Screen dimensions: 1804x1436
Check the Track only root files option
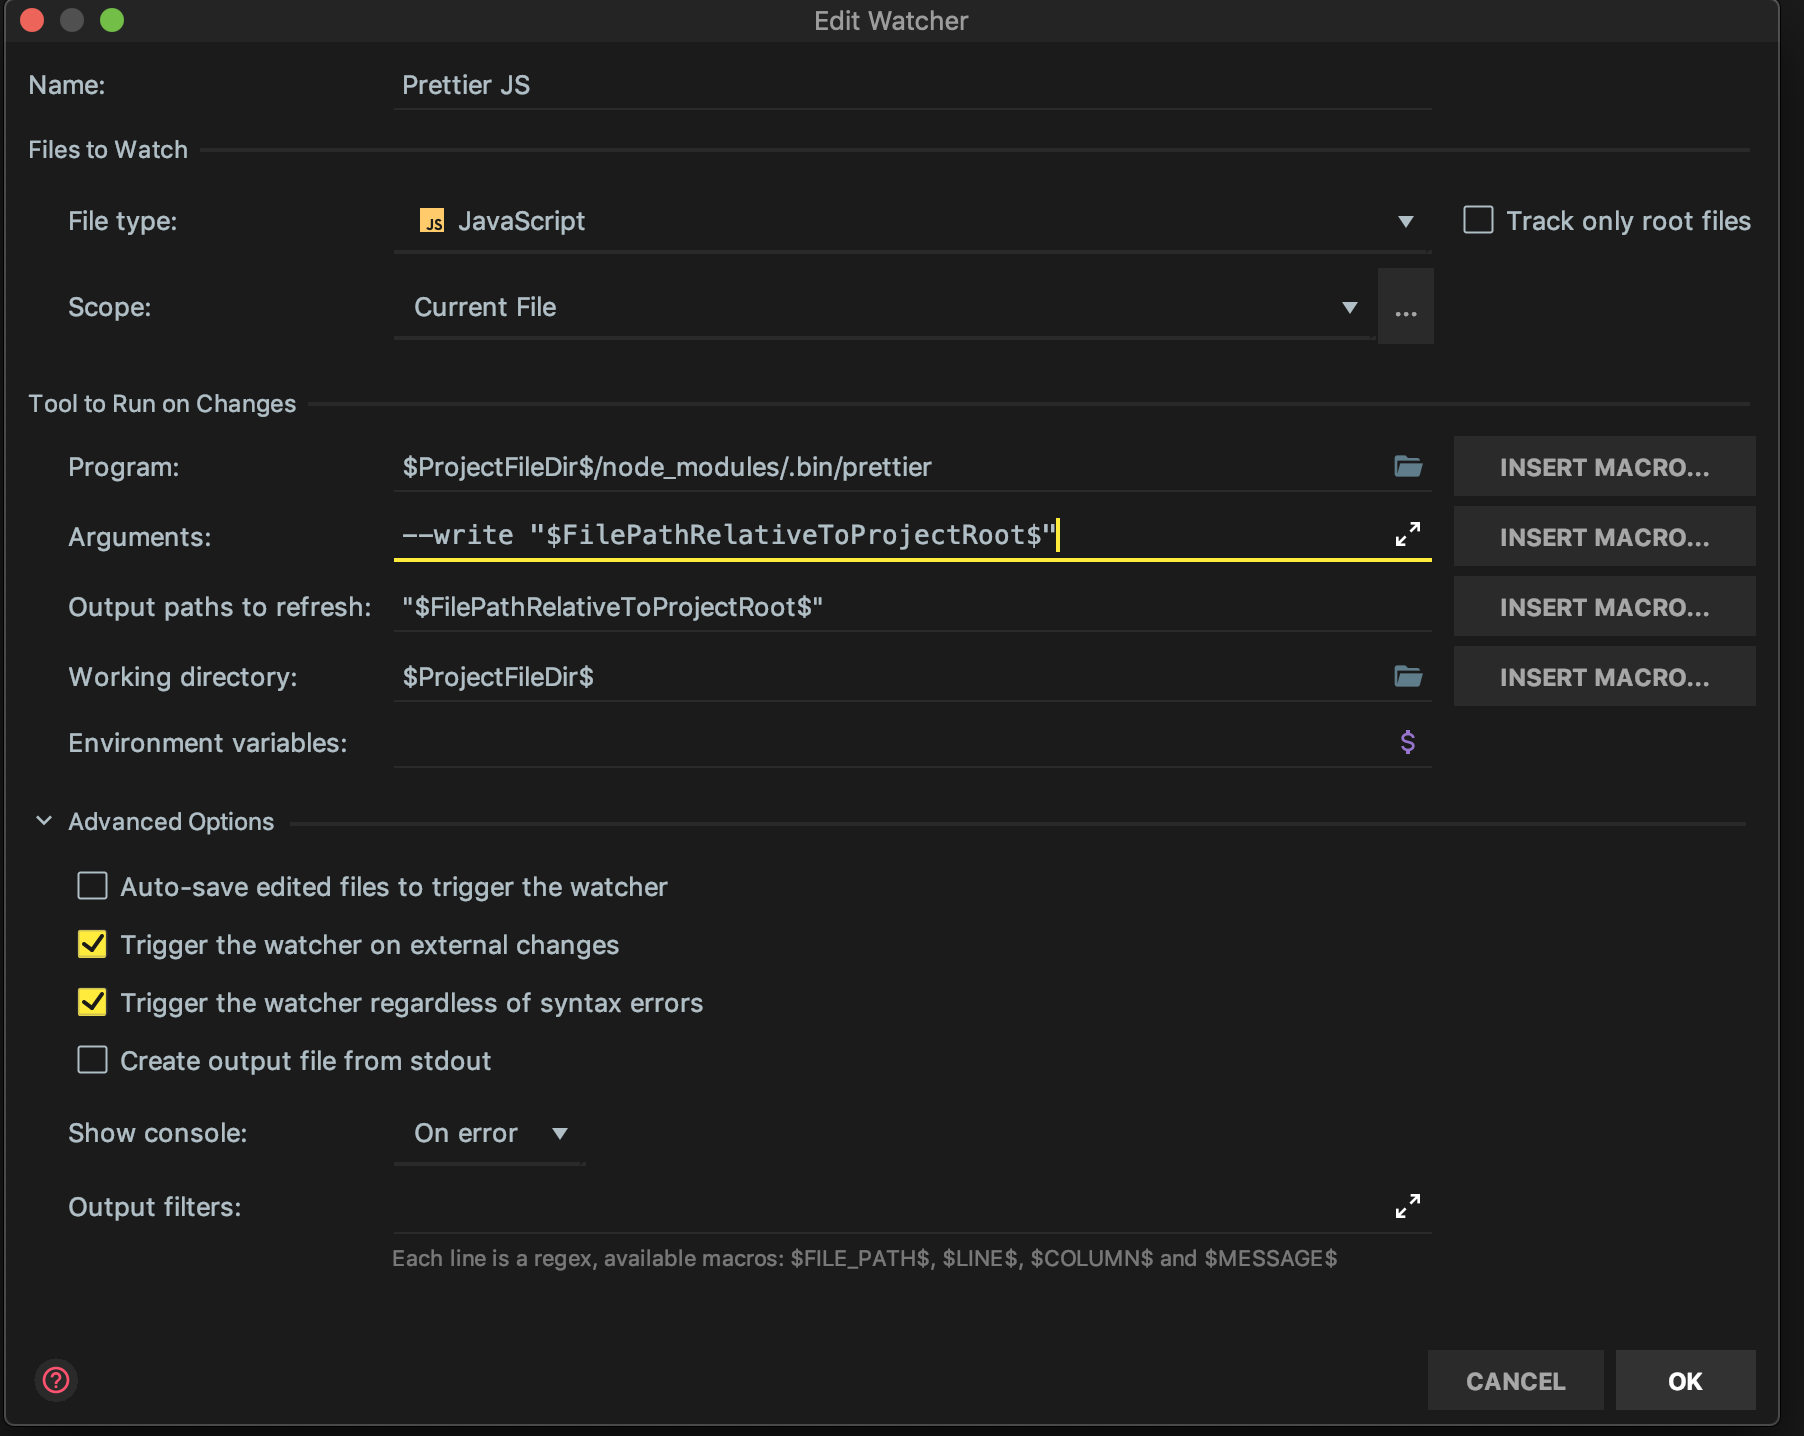tap(1477, 220)
